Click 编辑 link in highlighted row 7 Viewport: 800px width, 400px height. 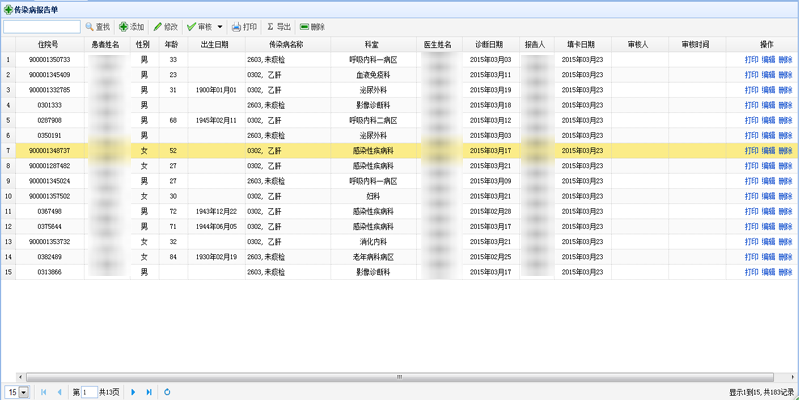(768, 151)
